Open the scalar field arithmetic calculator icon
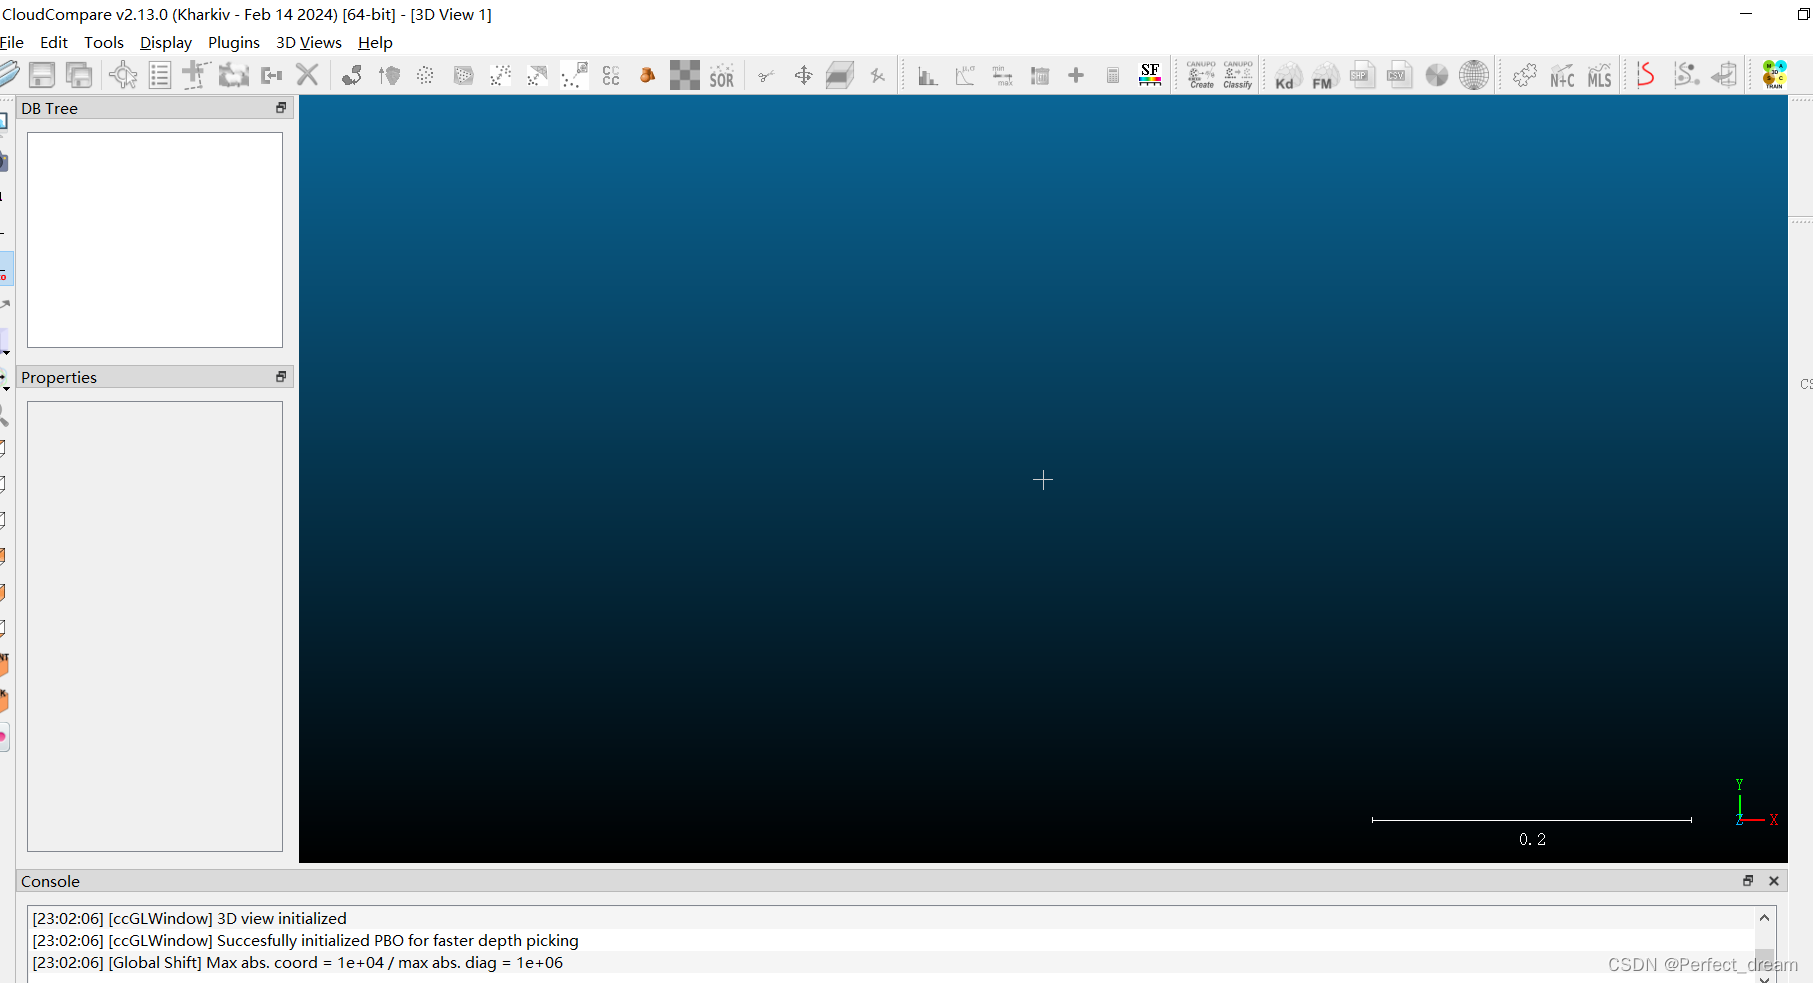This screenshot has width=1813, height=983. pos(1113,75)
